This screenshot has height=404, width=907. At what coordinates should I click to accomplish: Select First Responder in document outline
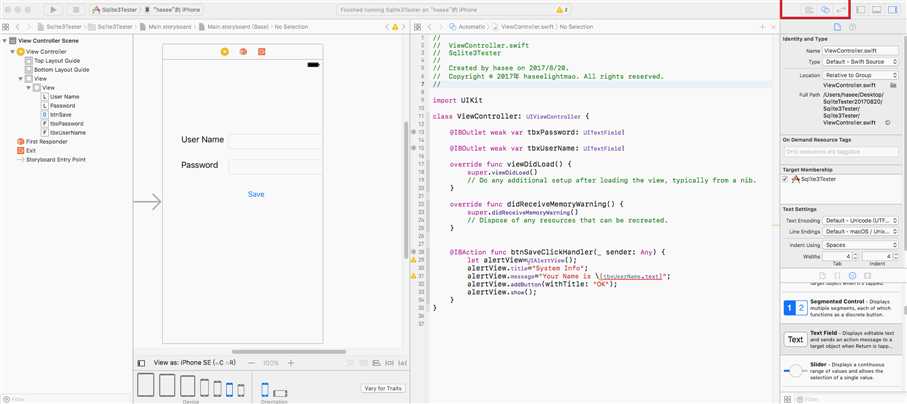coord(42,142)
